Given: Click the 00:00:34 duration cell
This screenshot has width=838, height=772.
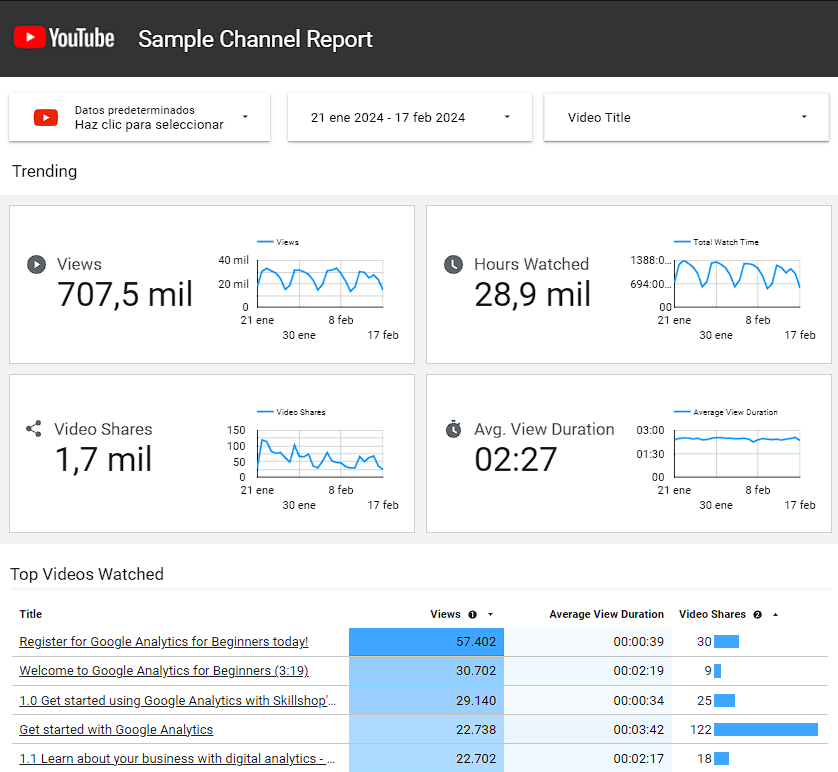Looking at the screenshot, I should 588,700.
